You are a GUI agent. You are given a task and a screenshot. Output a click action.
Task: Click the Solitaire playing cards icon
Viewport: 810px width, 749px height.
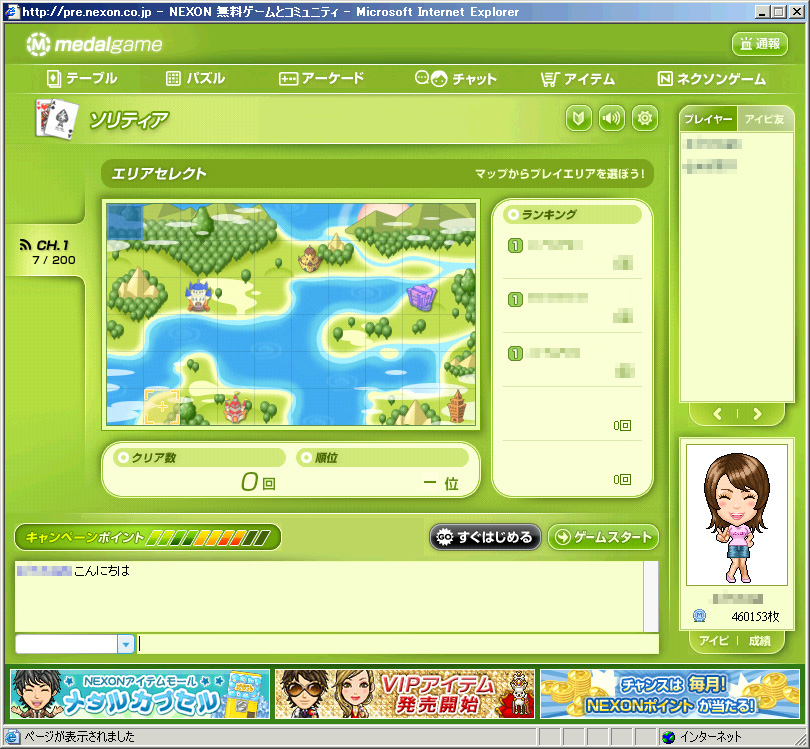point(57,119)
